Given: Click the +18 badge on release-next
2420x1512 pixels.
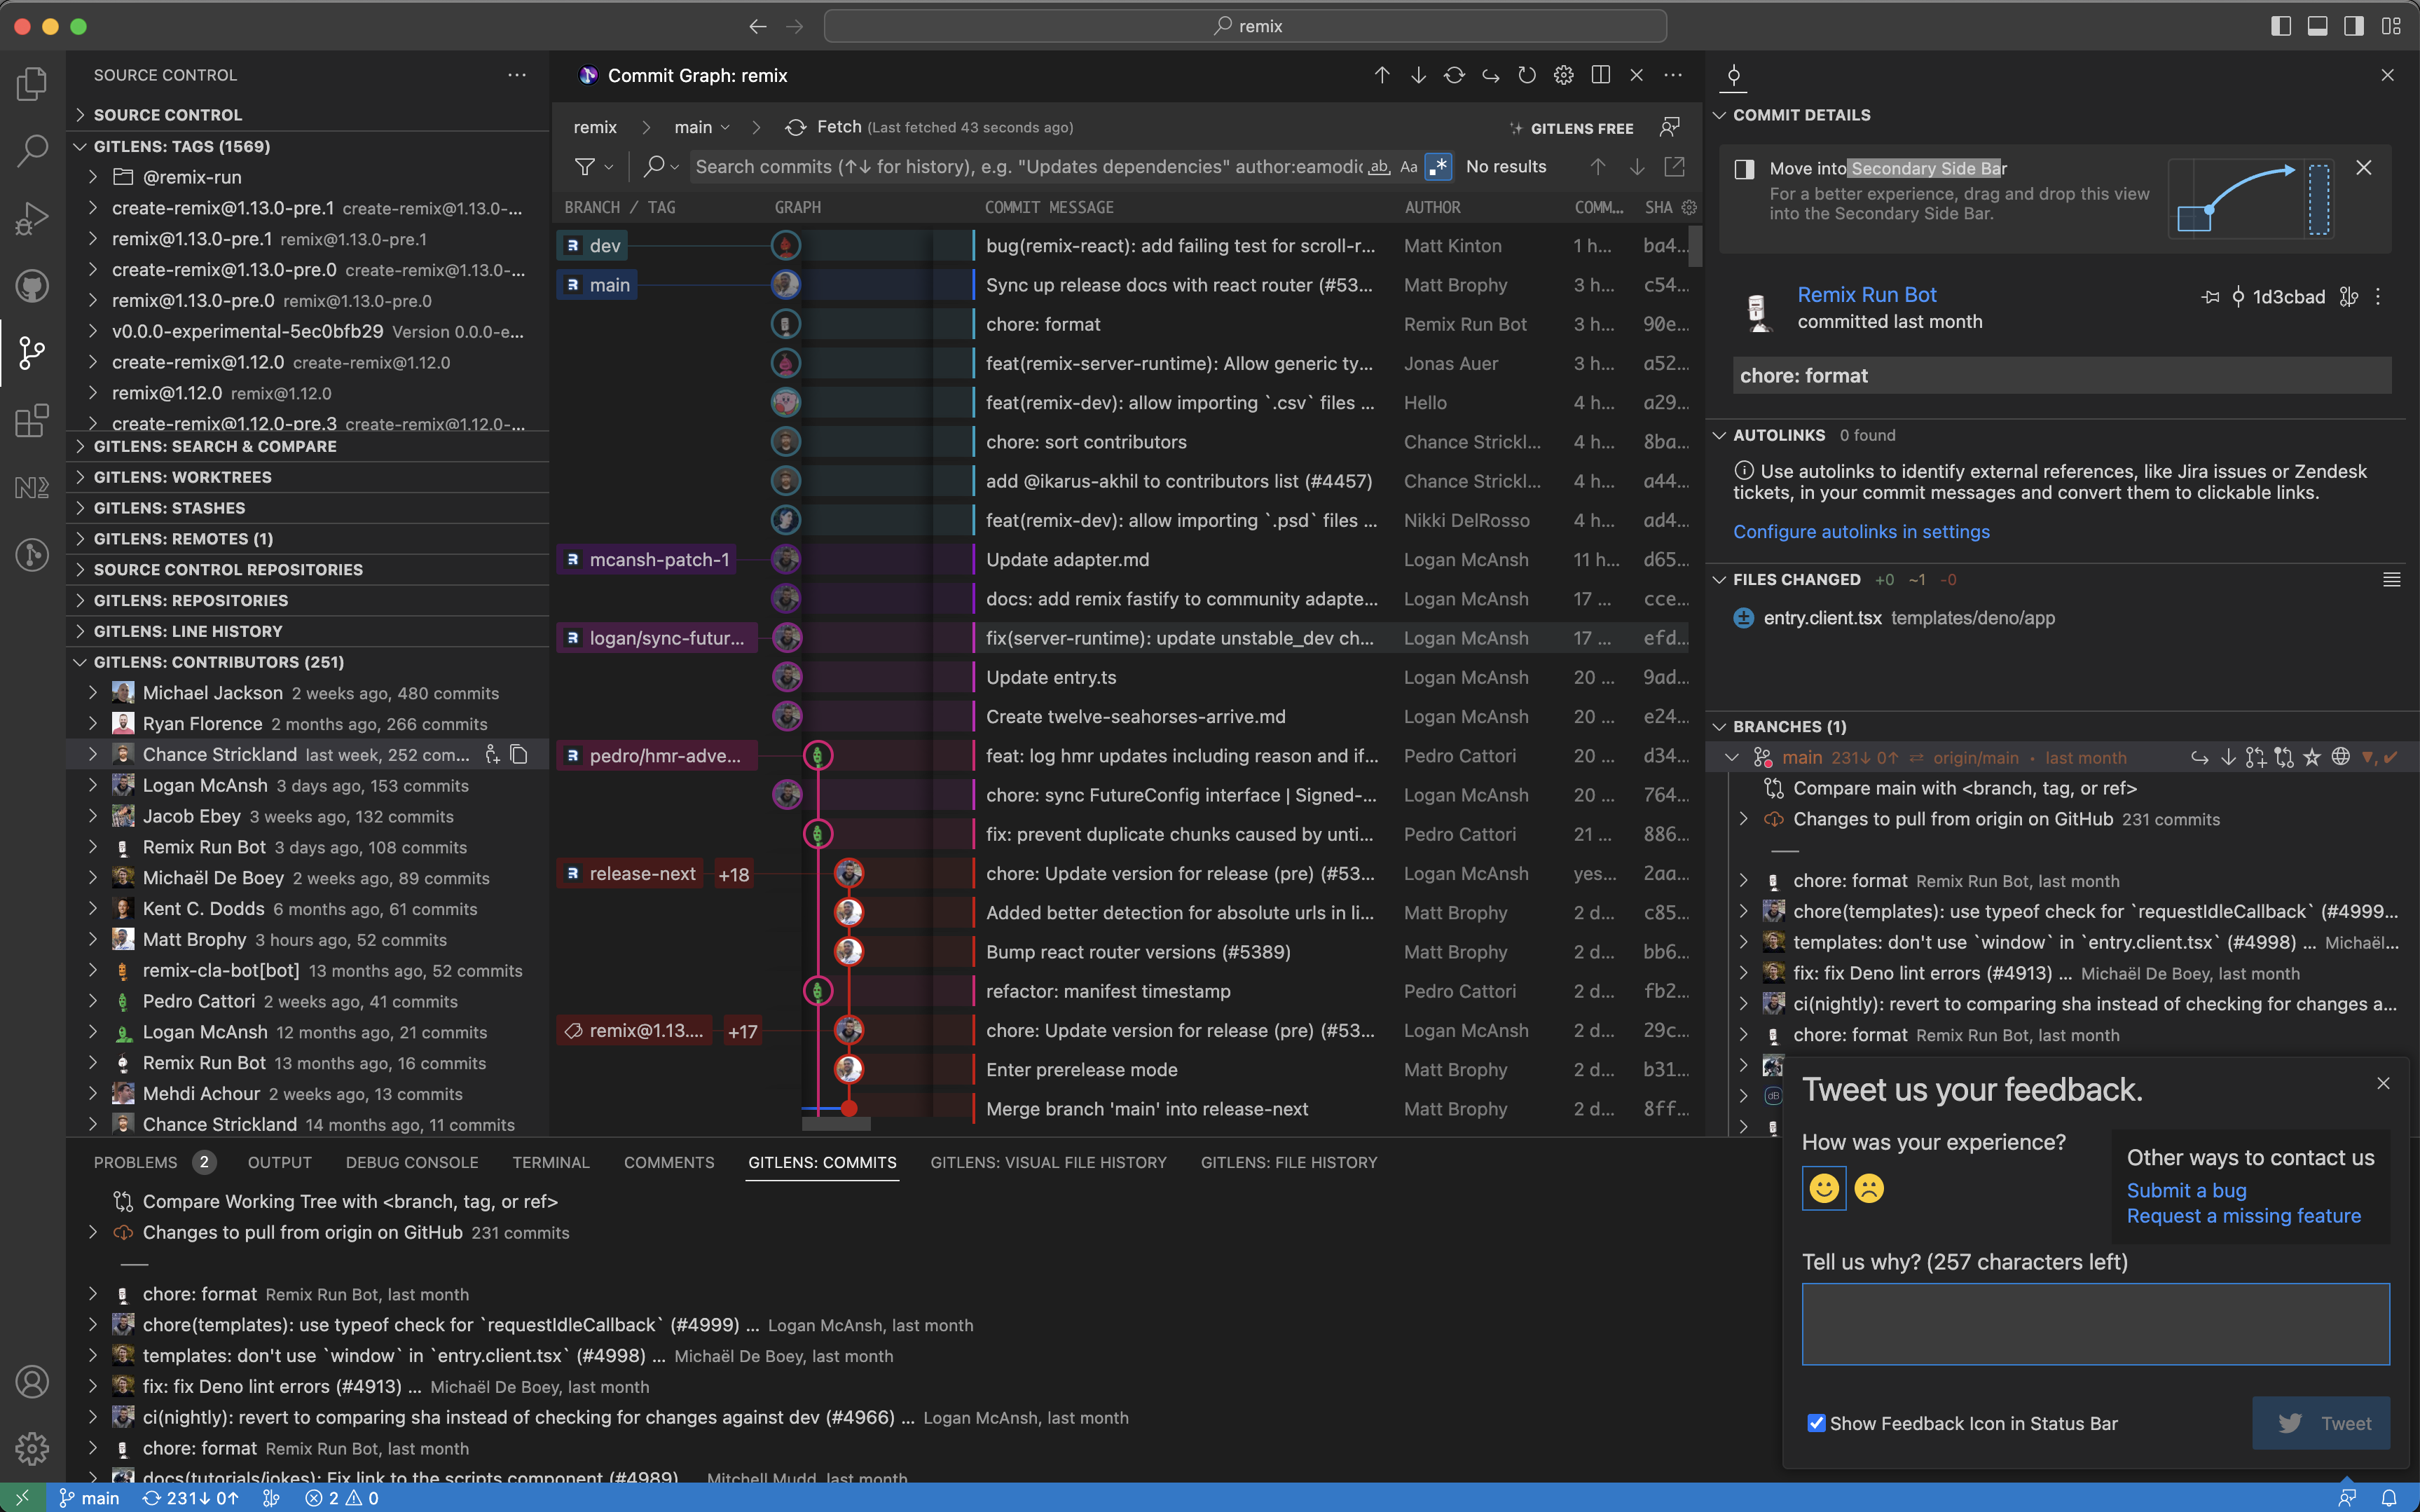Looking at the screenshot, I should pos(733,874).
